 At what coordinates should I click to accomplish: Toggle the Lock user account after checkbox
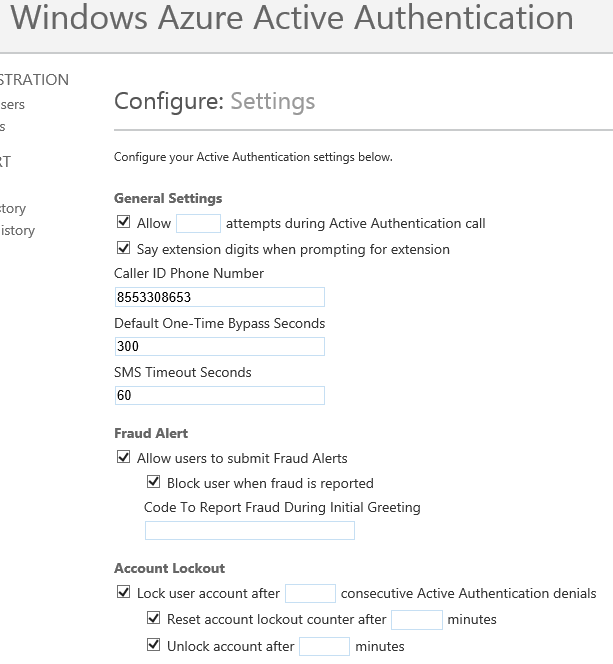124,593
